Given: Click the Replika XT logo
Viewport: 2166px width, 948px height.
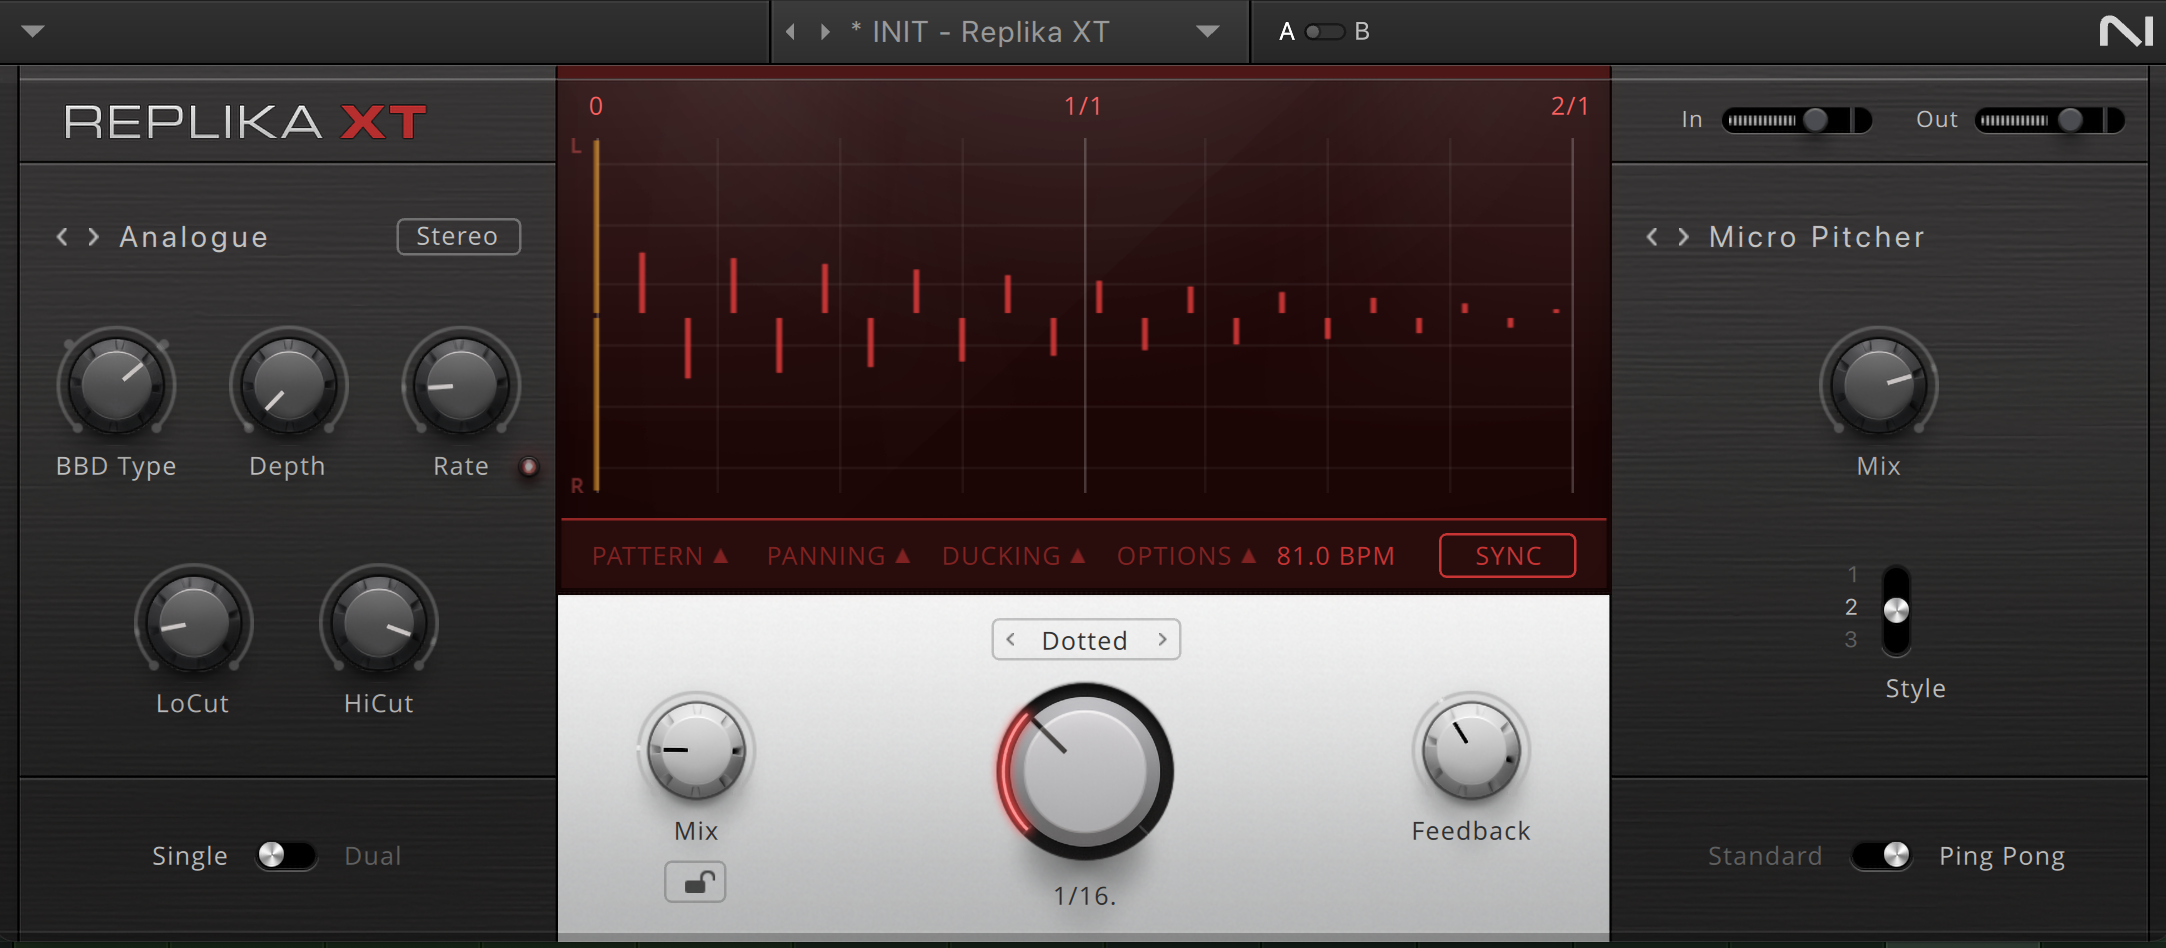Looking at the screenshot, I should pos(245,122).
